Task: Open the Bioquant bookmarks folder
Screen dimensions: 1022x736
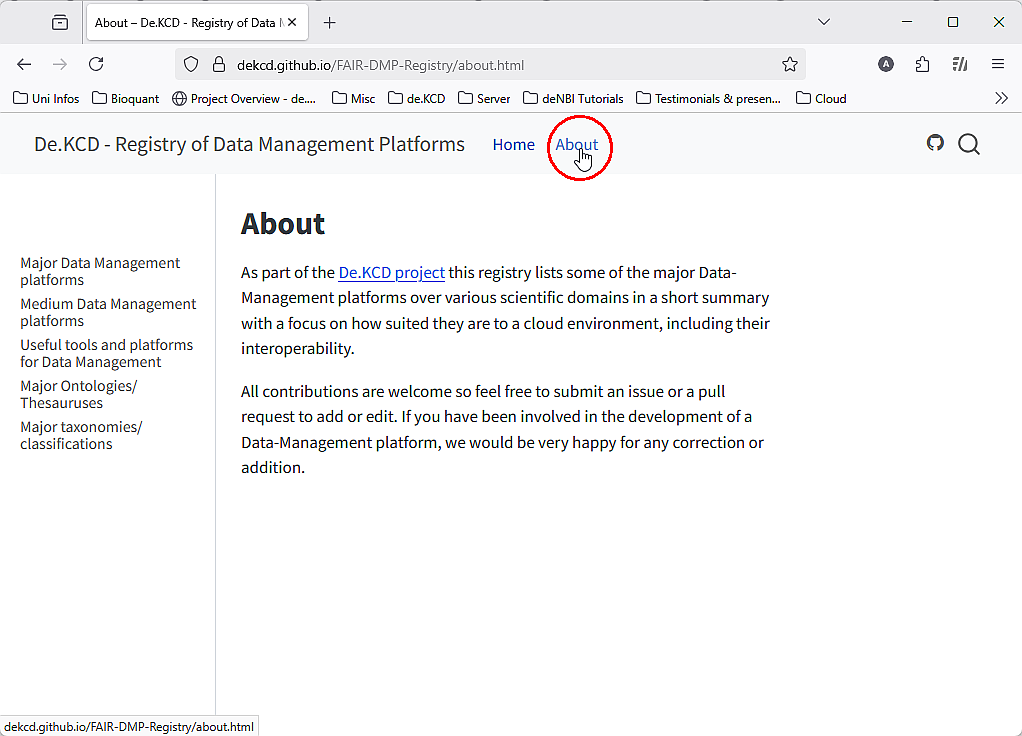Action: 126,98
